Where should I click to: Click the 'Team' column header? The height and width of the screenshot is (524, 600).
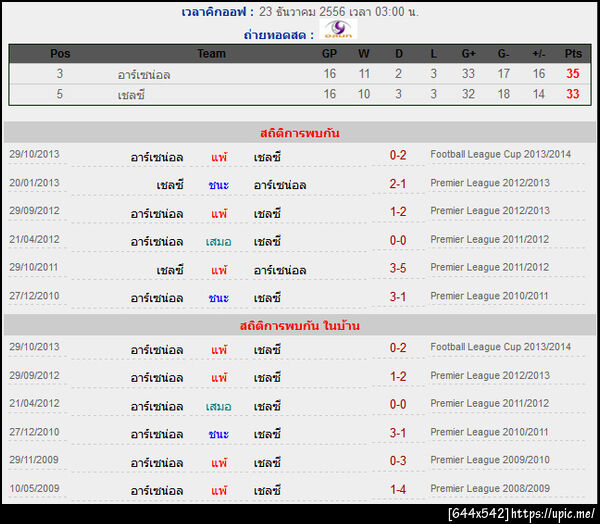click(x=211, y=54)
